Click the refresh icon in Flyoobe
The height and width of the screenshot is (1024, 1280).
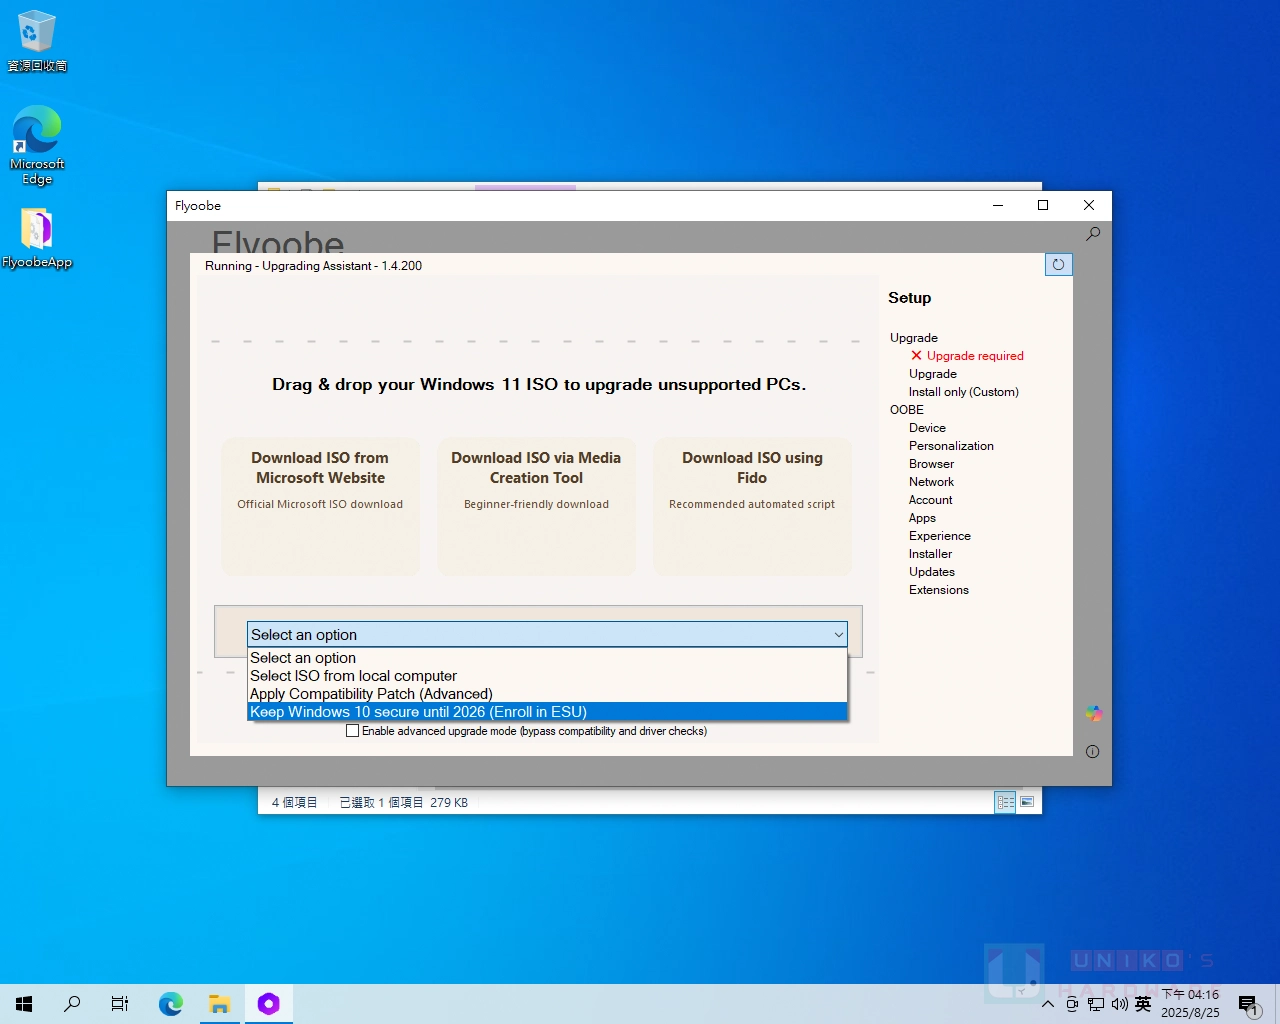pyautogui.click(x=1058, y=264)
